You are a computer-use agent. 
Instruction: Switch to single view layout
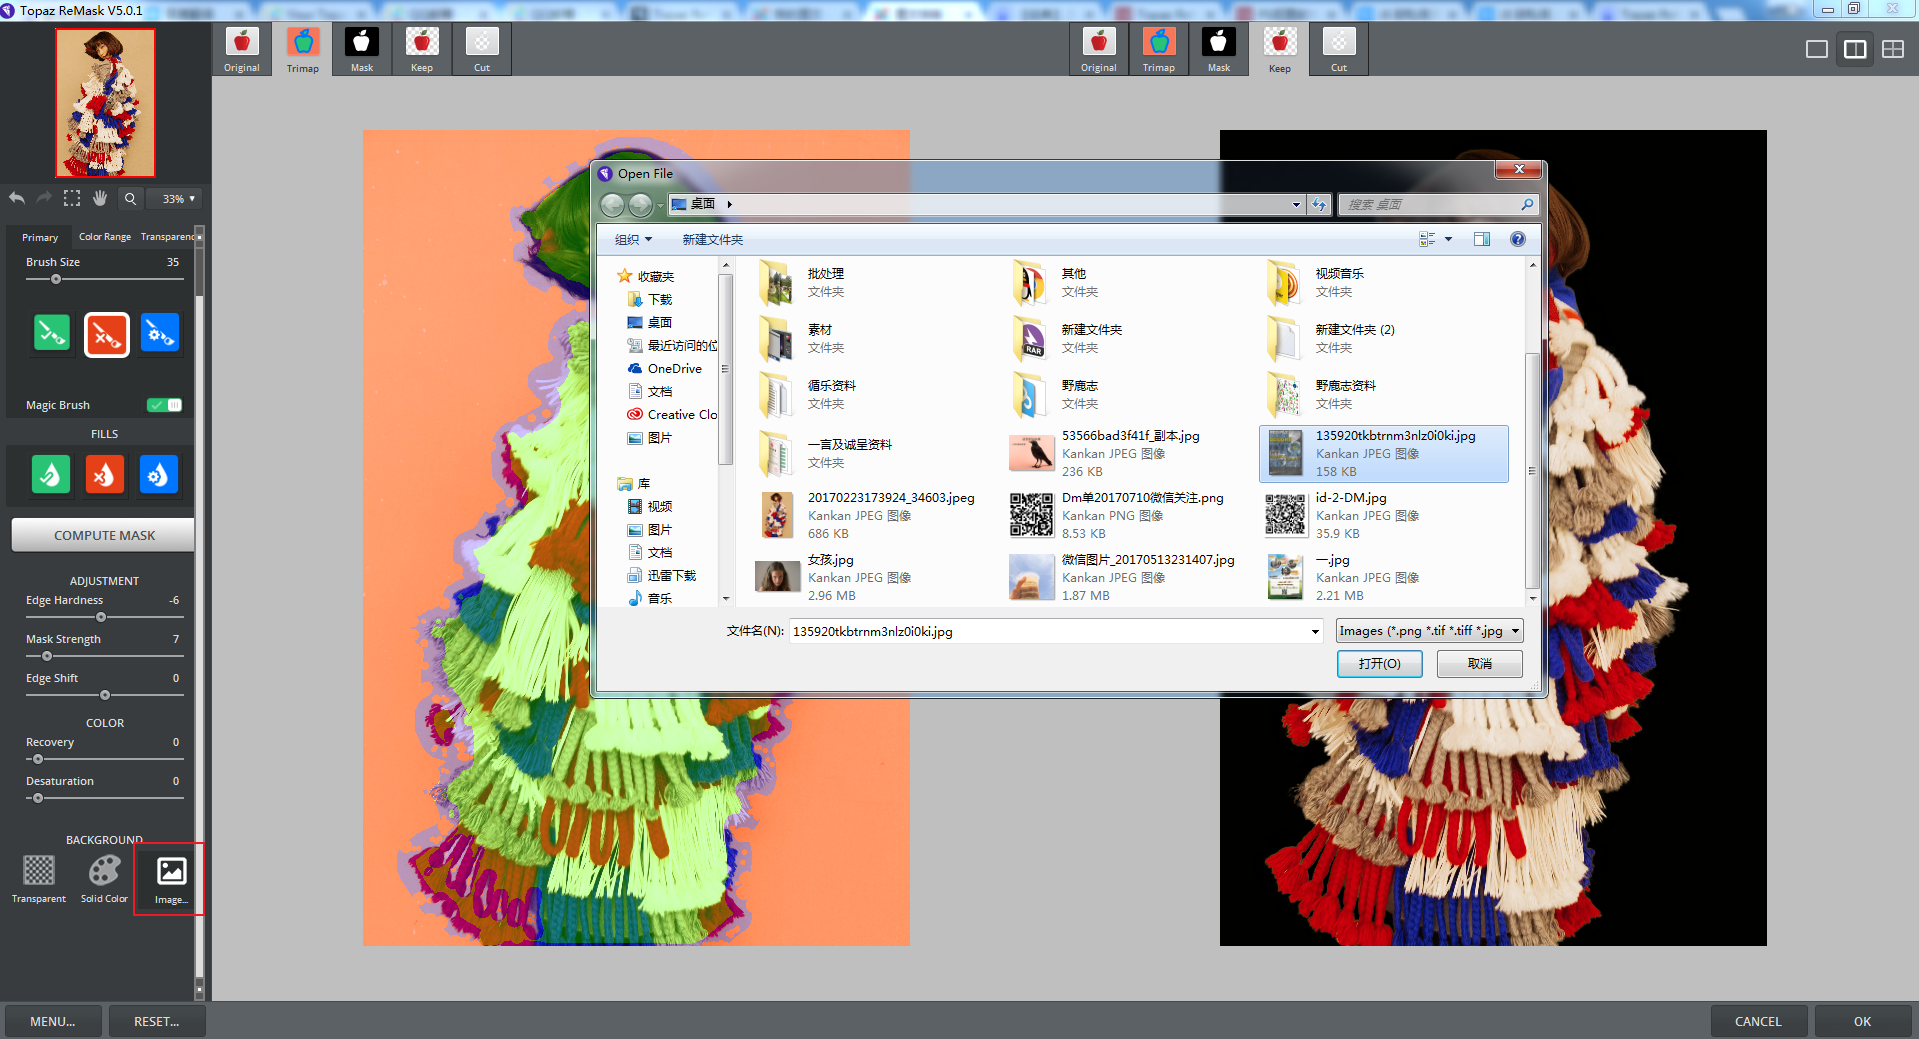[1817, 49]
